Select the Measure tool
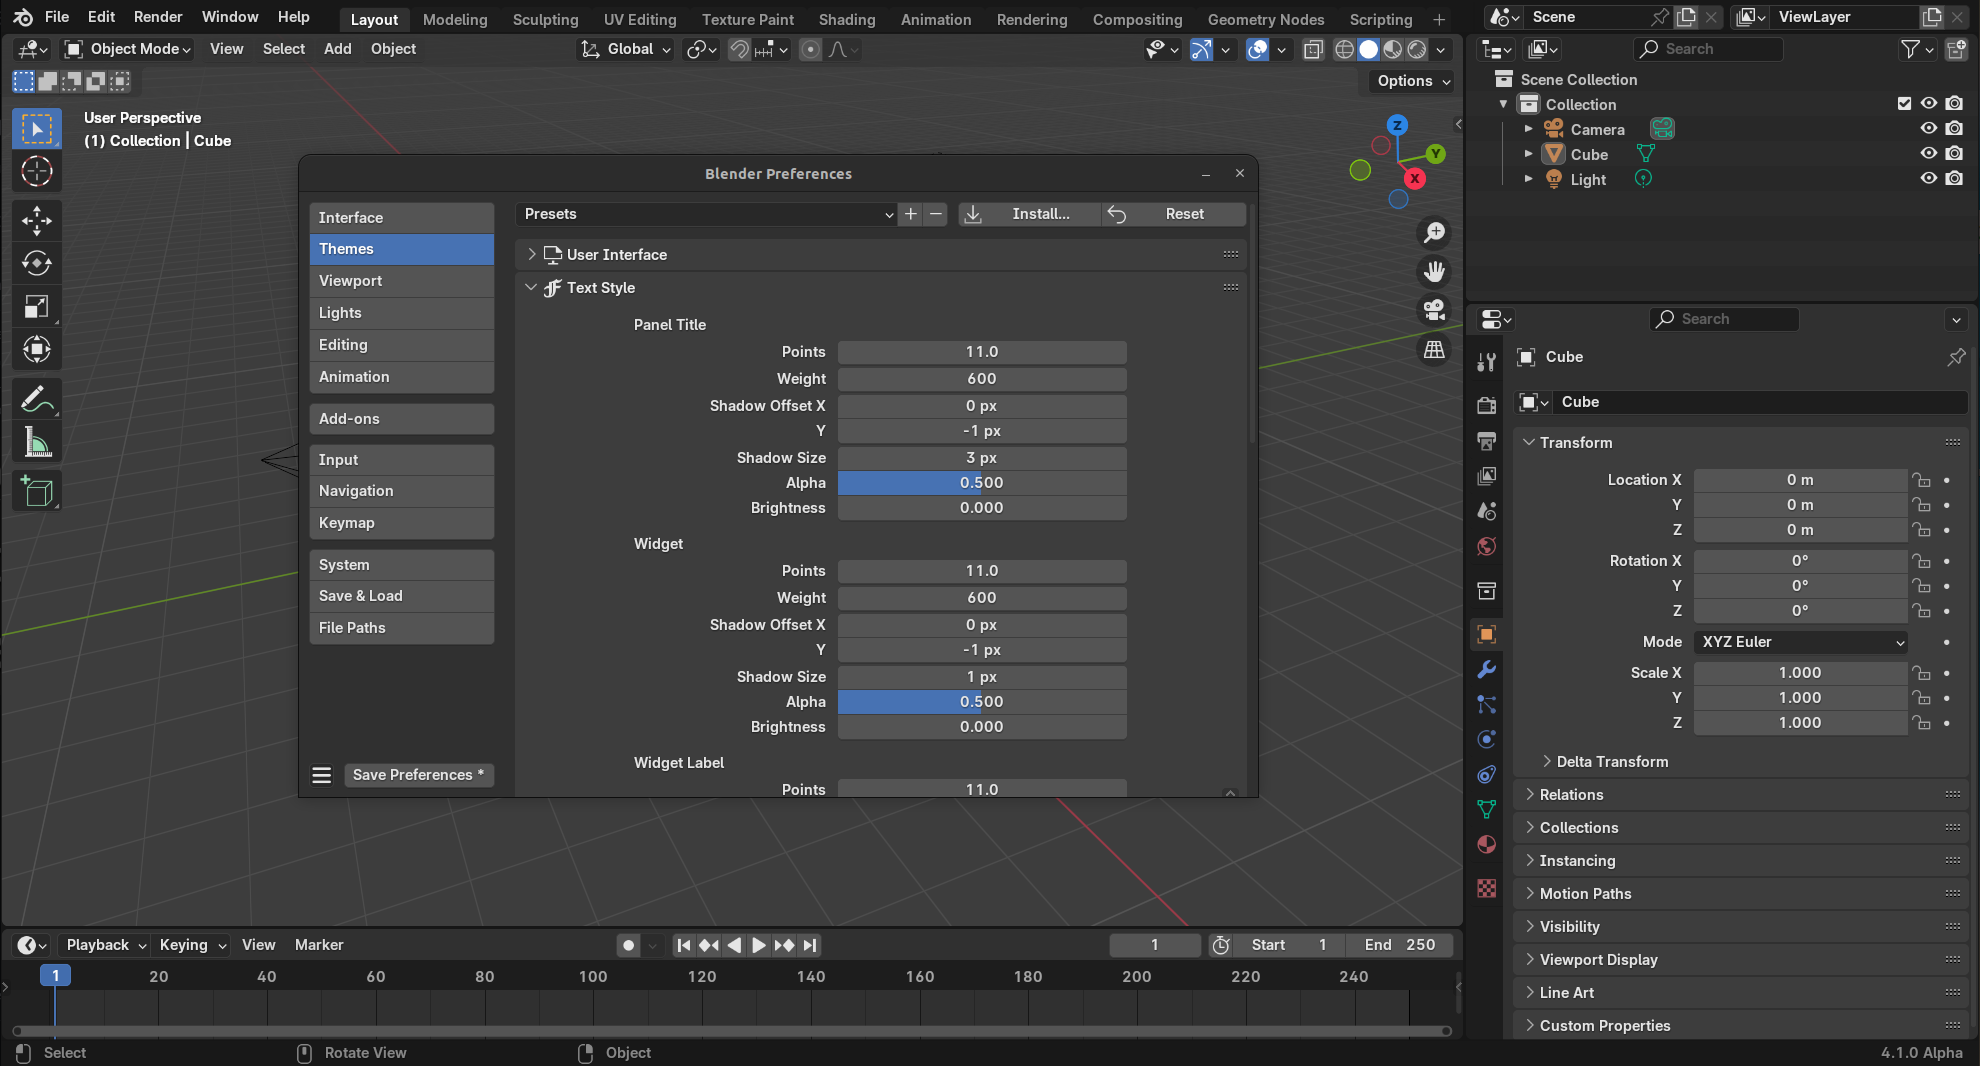 tap(37, 443)
